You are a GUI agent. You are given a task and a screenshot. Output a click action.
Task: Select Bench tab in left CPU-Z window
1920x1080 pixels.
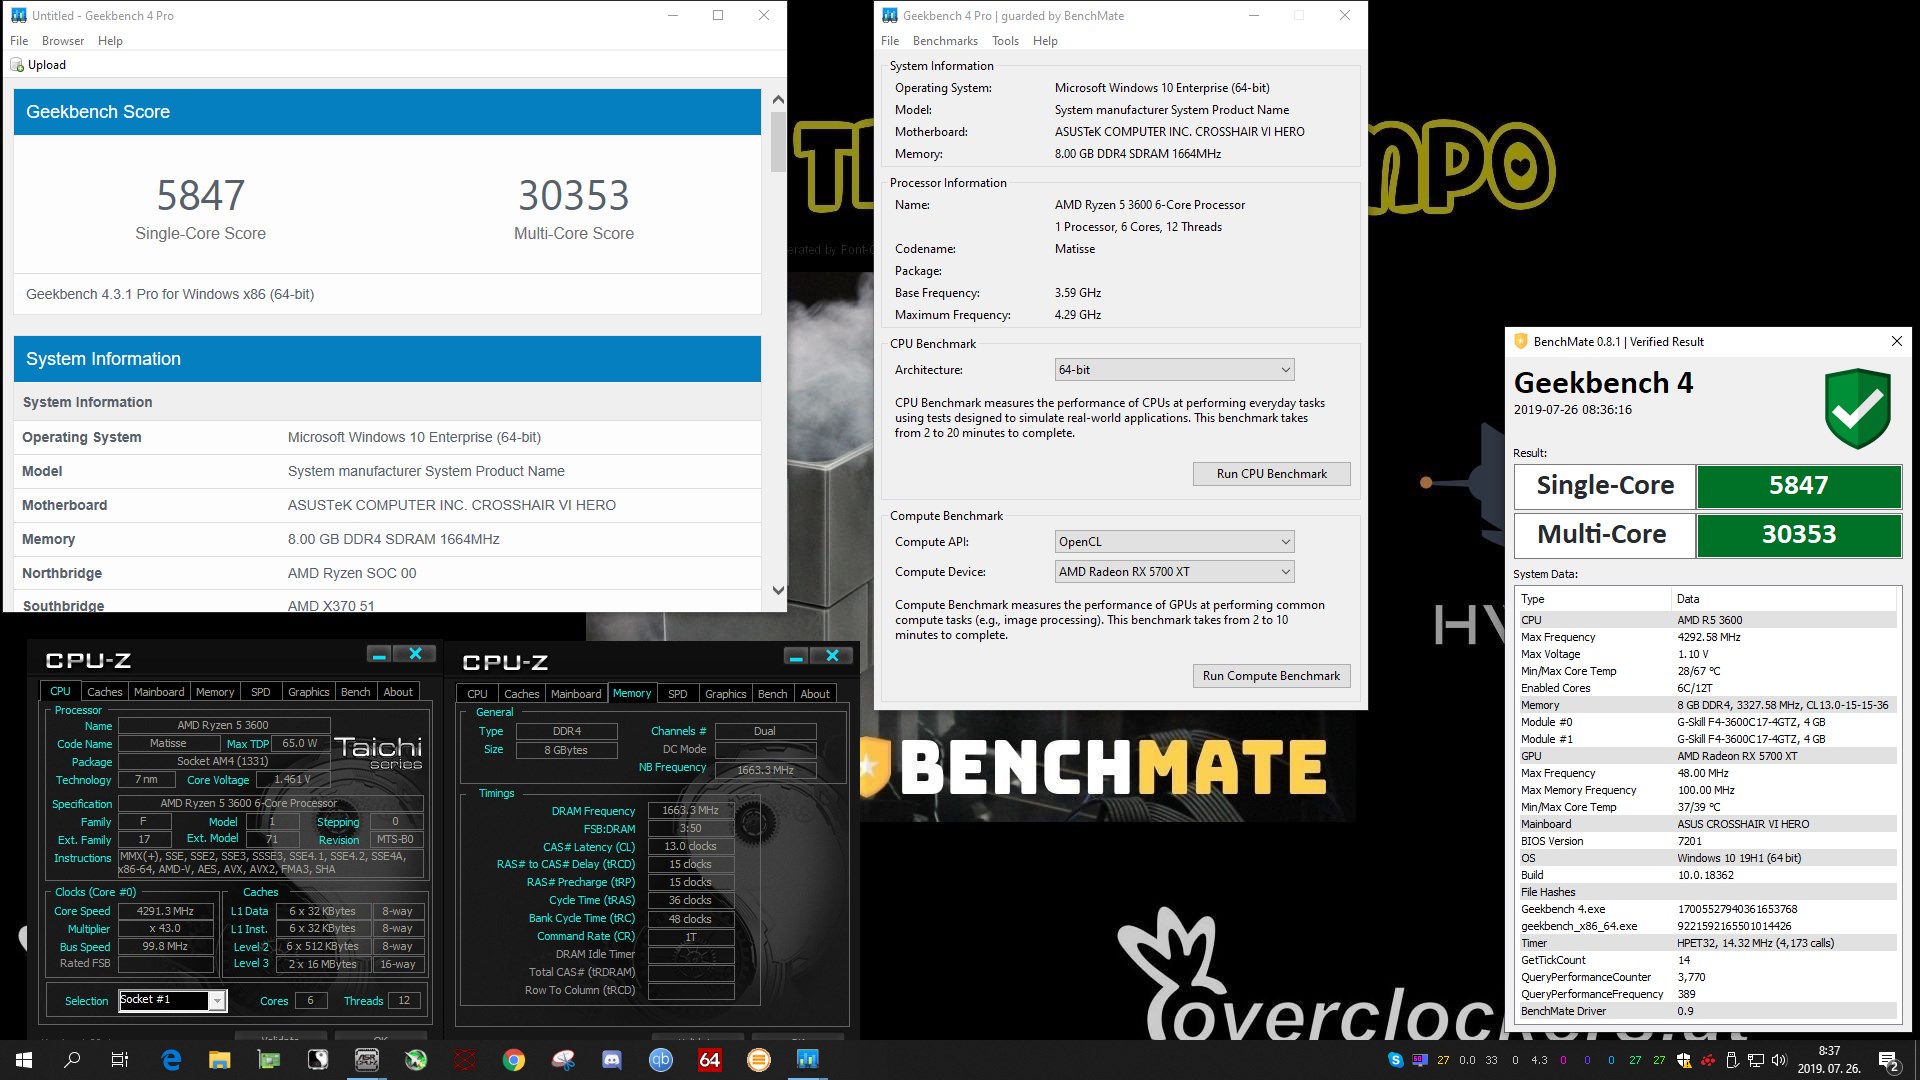coord(355,692)
